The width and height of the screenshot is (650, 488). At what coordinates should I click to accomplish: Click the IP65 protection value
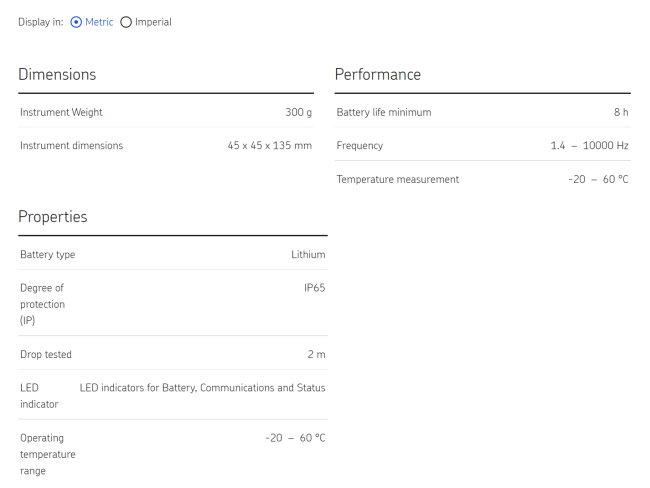(x=314, y=288)
